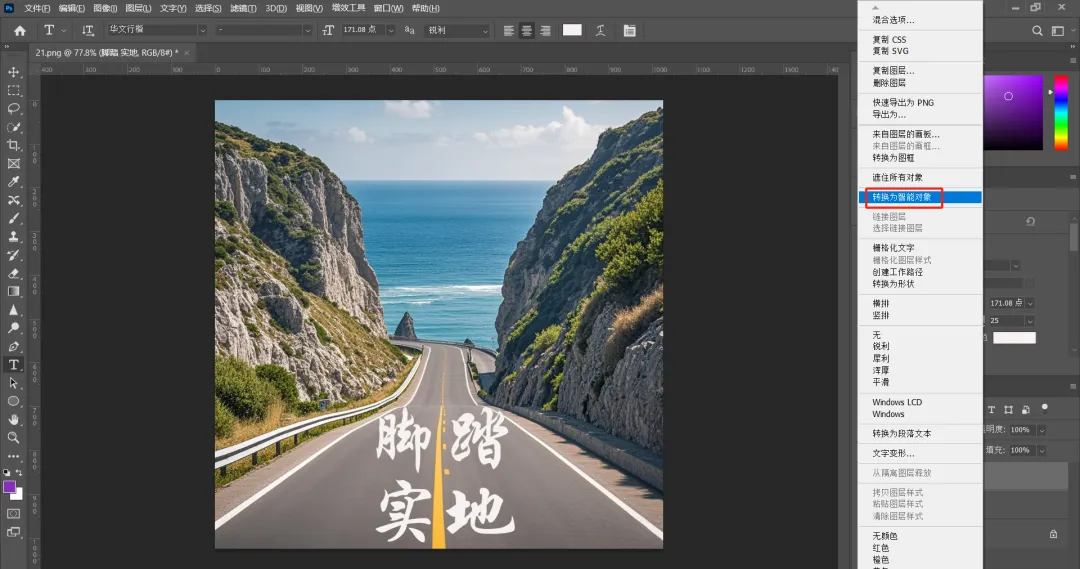Screen dimensions: 1080x569
Task: Open Quick Mask mode icon
Action: coord(13,514)
